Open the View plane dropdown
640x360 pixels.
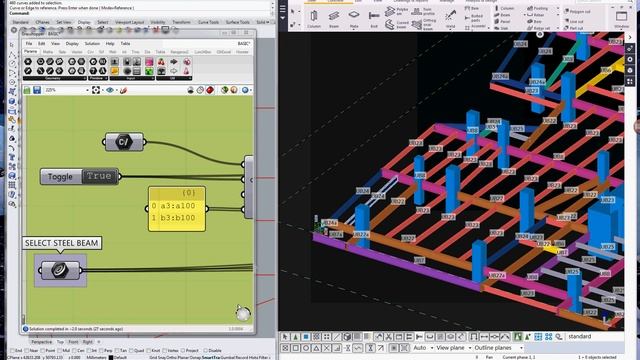click(454, 348)
